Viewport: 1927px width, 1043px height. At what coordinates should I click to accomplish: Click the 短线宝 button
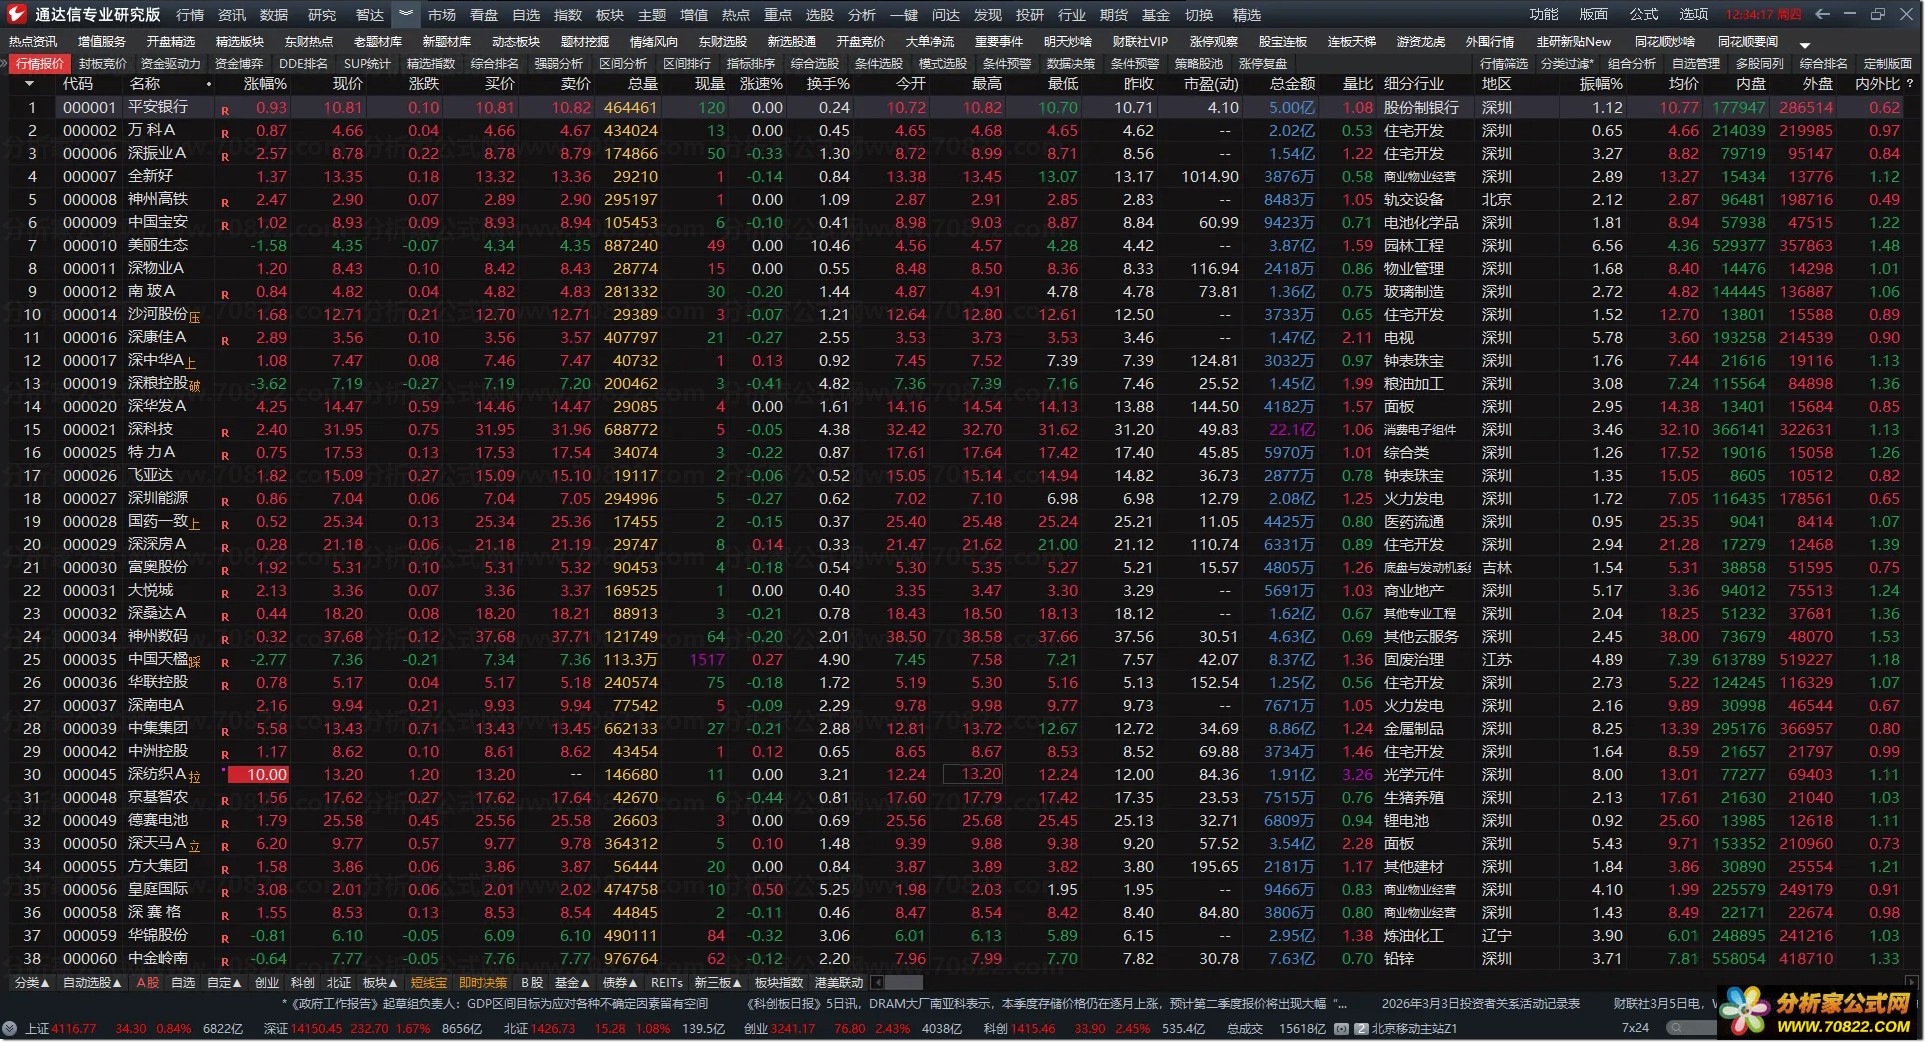coord(429,983)
